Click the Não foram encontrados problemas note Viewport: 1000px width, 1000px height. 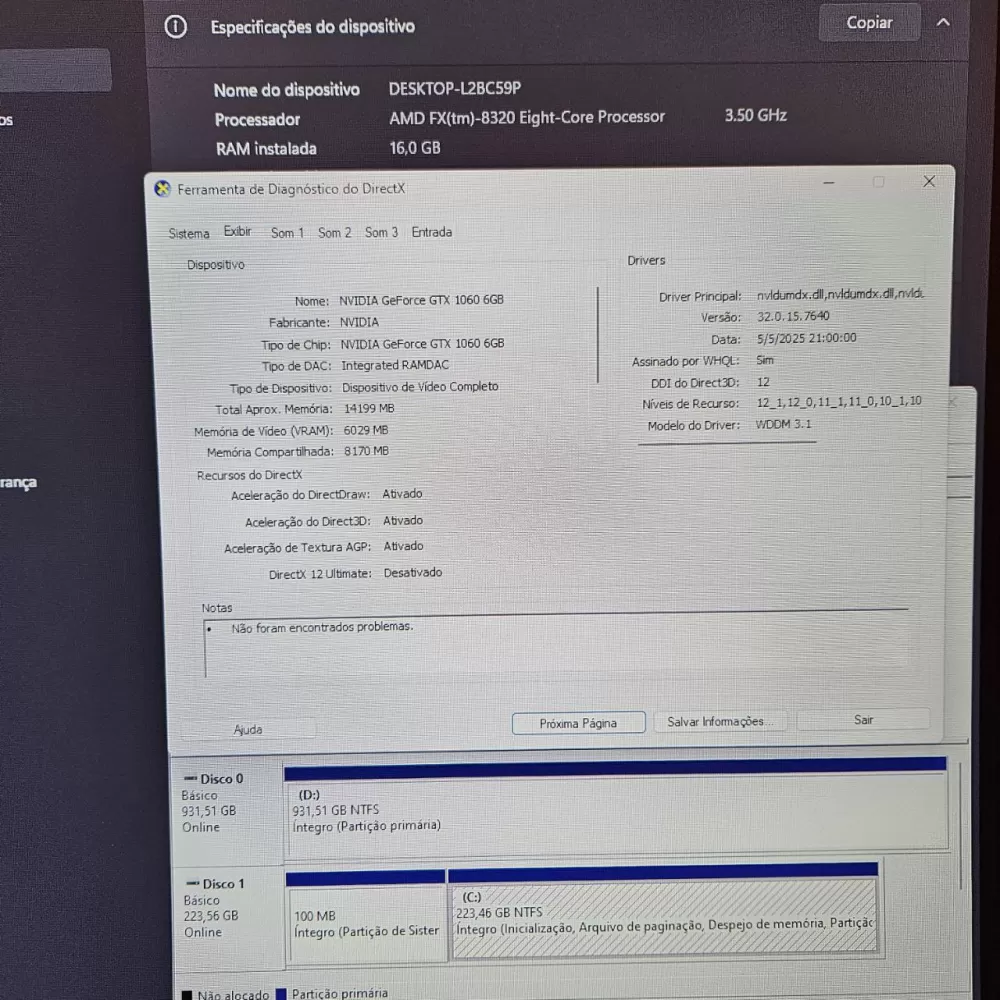click(322, 628)
